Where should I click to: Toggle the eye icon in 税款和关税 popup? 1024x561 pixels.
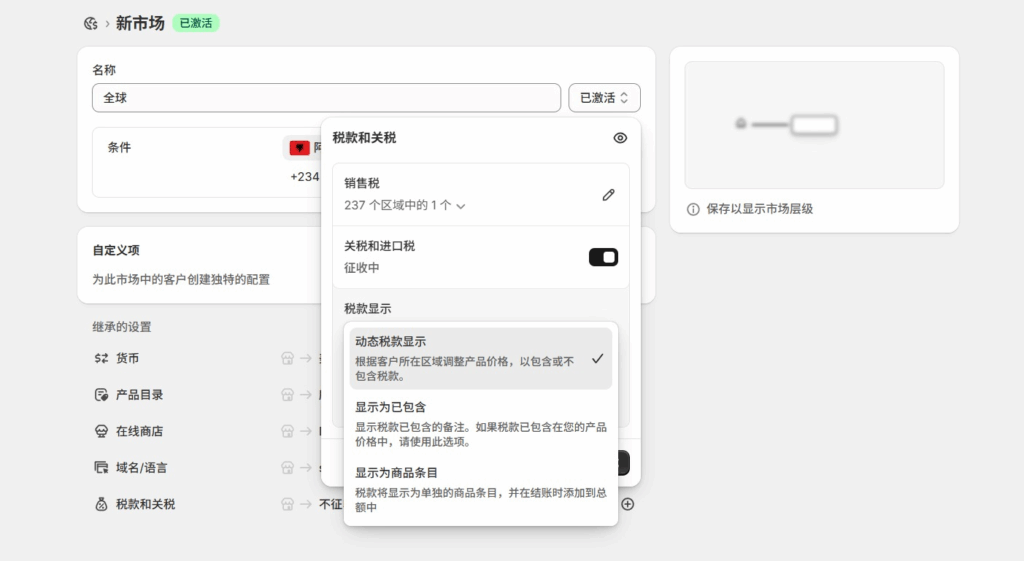point(620,138)
